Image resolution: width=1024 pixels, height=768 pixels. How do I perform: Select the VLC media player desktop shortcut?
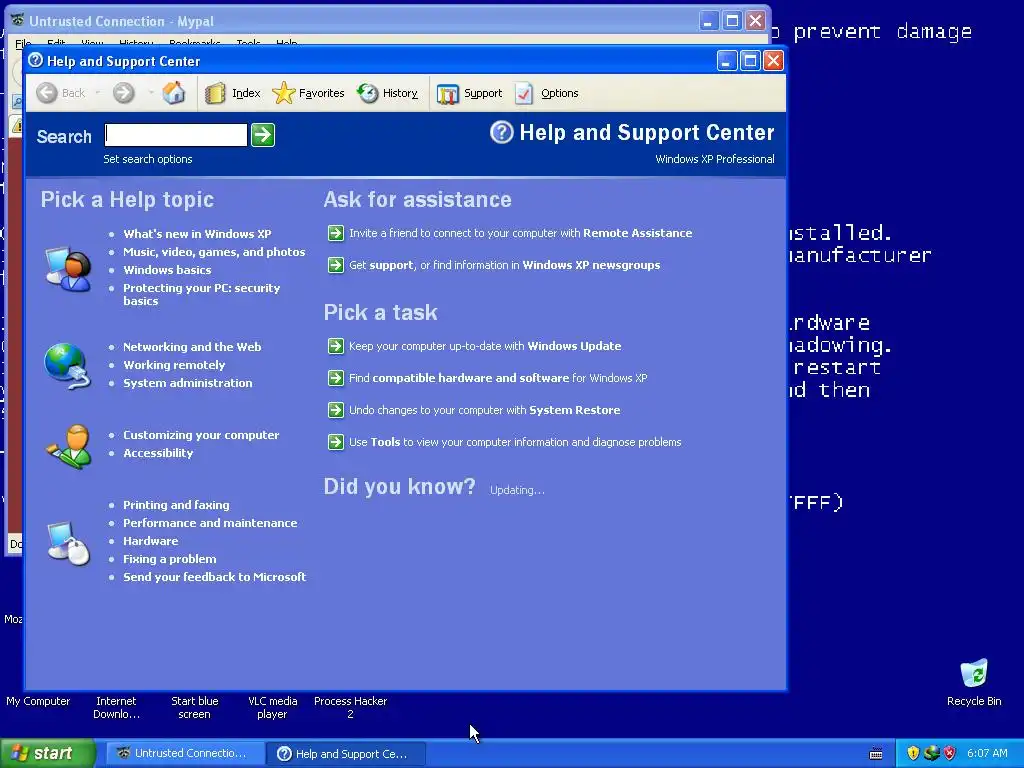(272, 707)
